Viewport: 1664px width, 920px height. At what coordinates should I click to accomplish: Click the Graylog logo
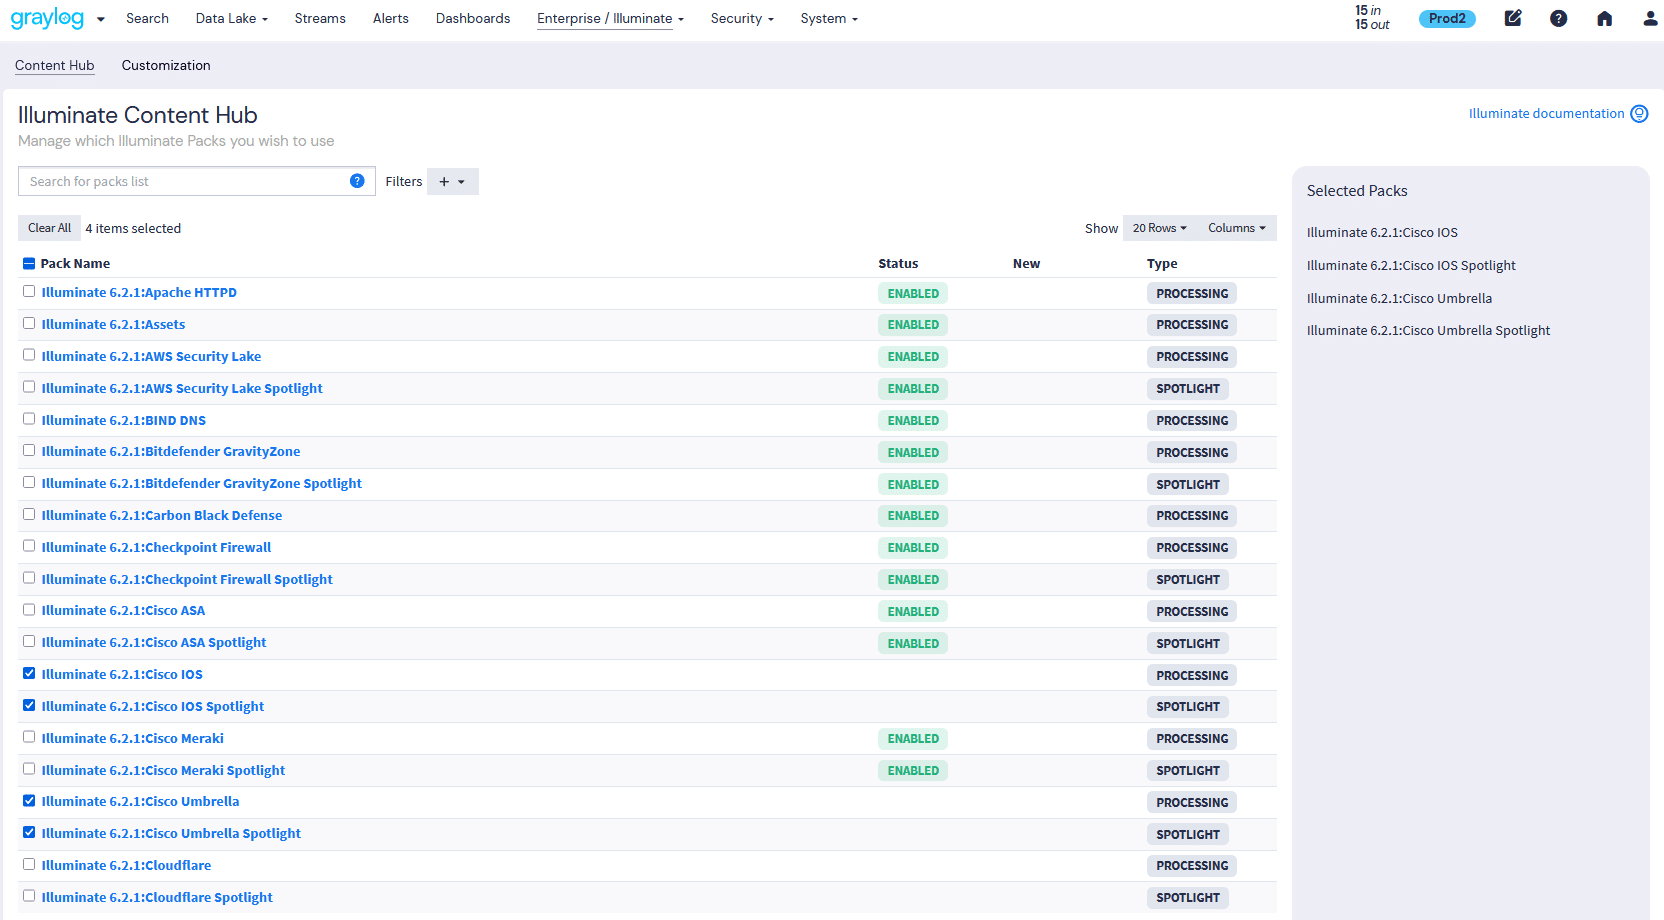pyautogui.click(x=48, y=18)
